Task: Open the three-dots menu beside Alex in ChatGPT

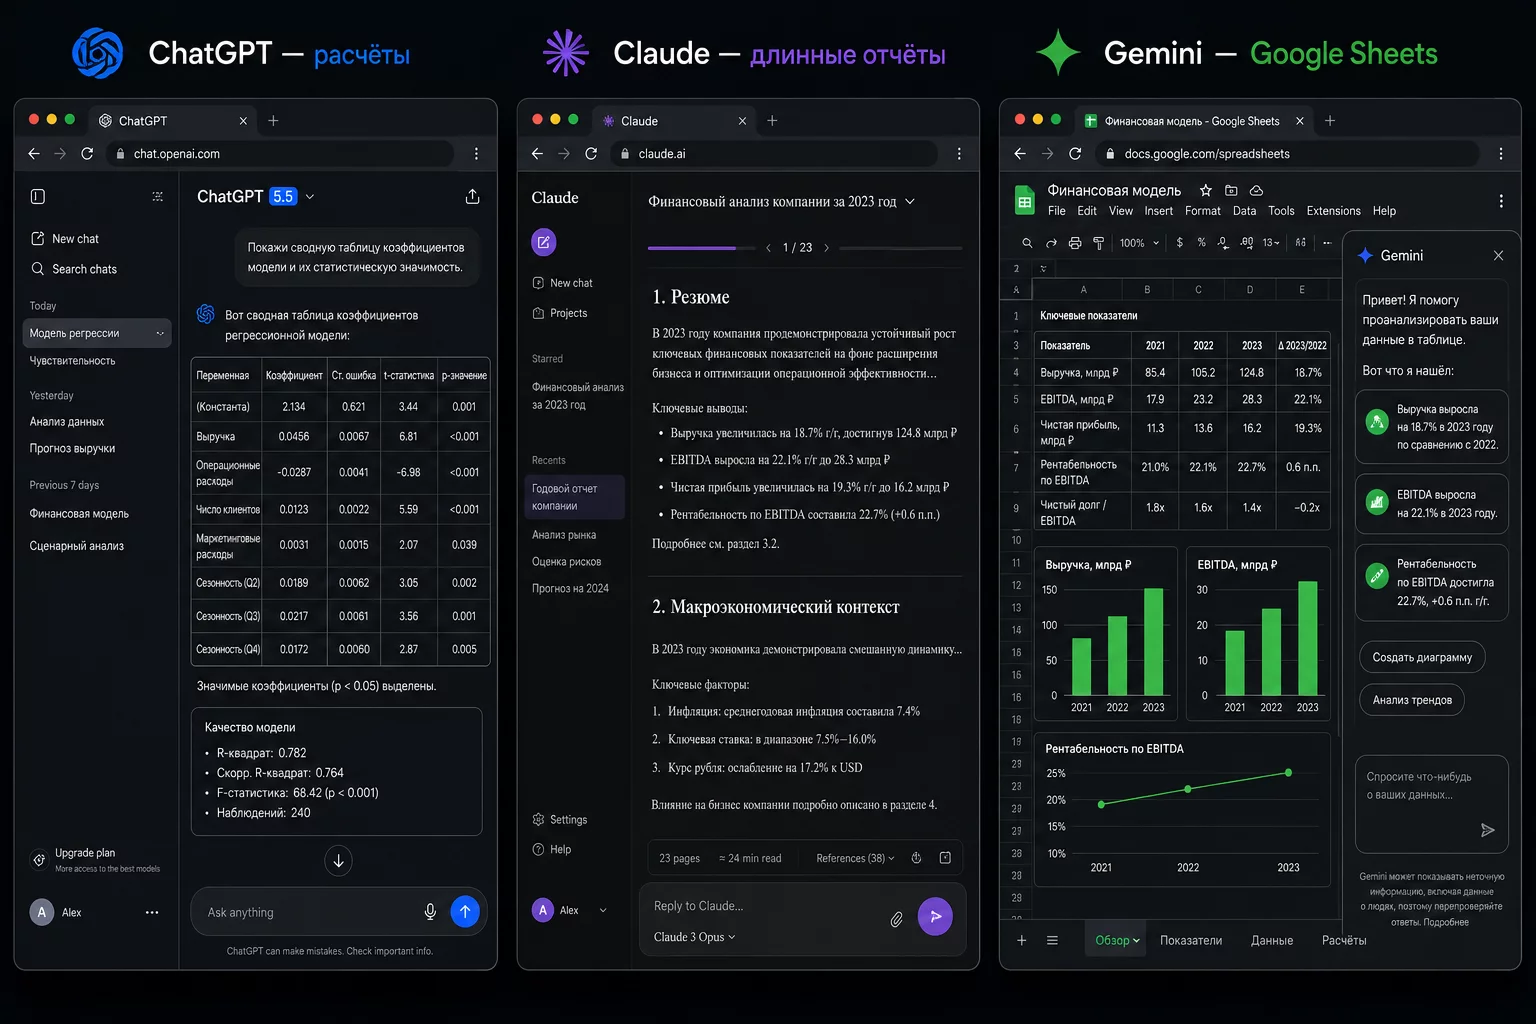Action: coord(152,912)
